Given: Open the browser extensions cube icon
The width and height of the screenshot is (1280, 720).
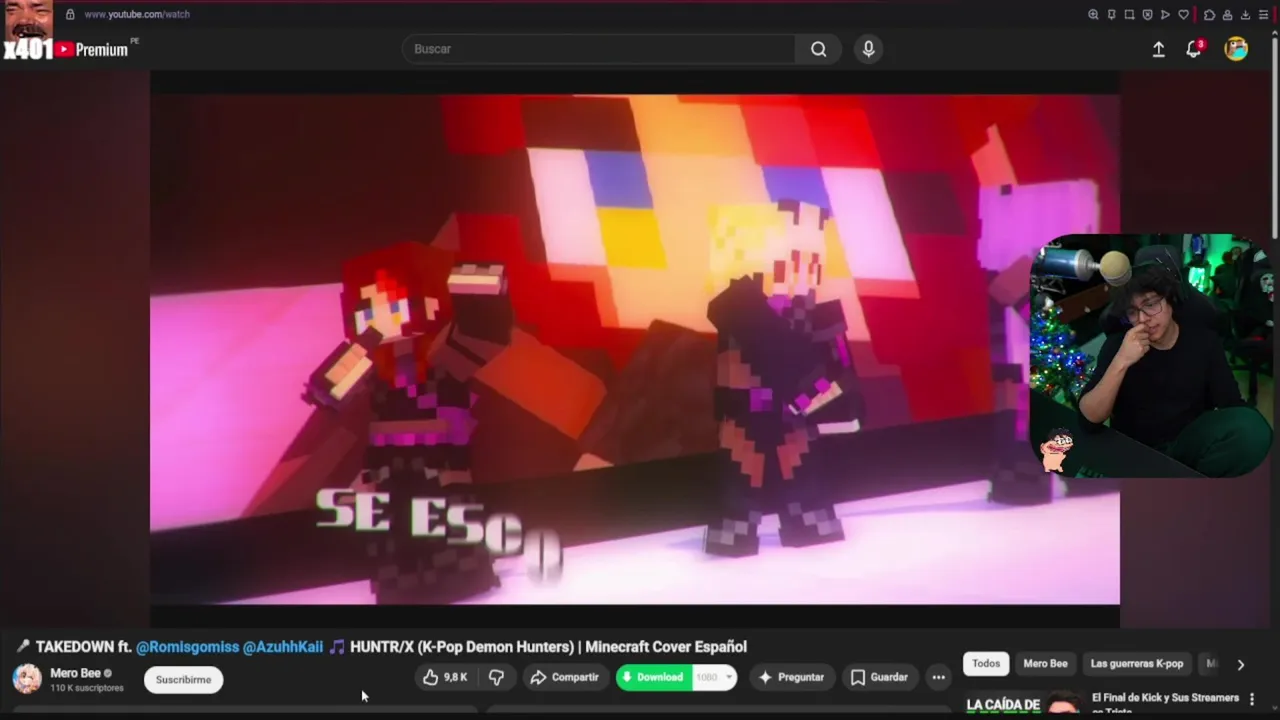Looking at the screenshot, I should 1209,14.
